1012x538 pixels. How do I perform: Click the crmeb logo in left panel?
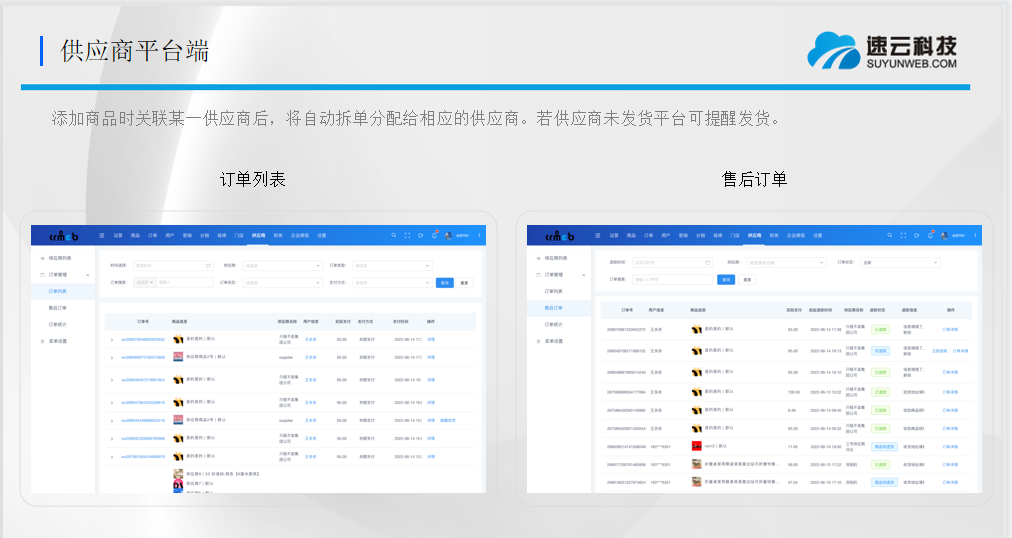pyautogui.click(x=63, y=235)
